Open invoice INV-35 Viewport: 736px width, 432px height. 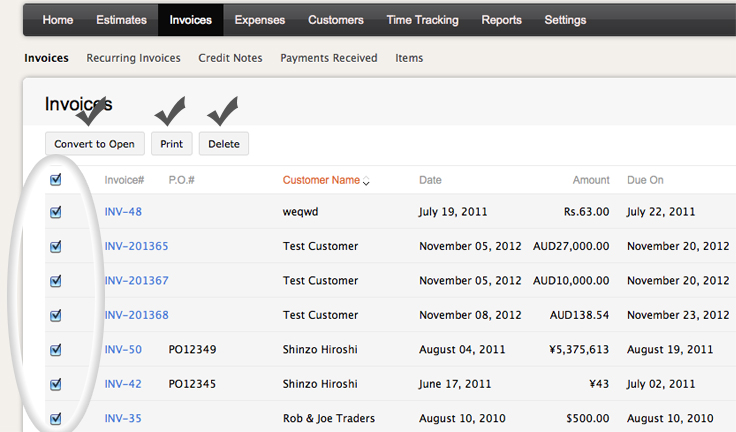tap(123, 418)
